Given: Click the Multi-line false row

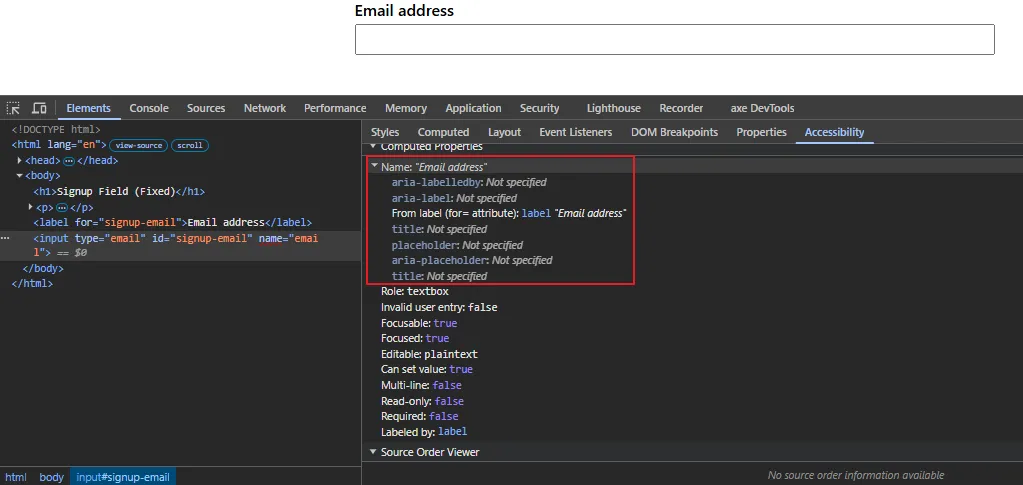Looking at the screenshot, I should pos(421,385).
